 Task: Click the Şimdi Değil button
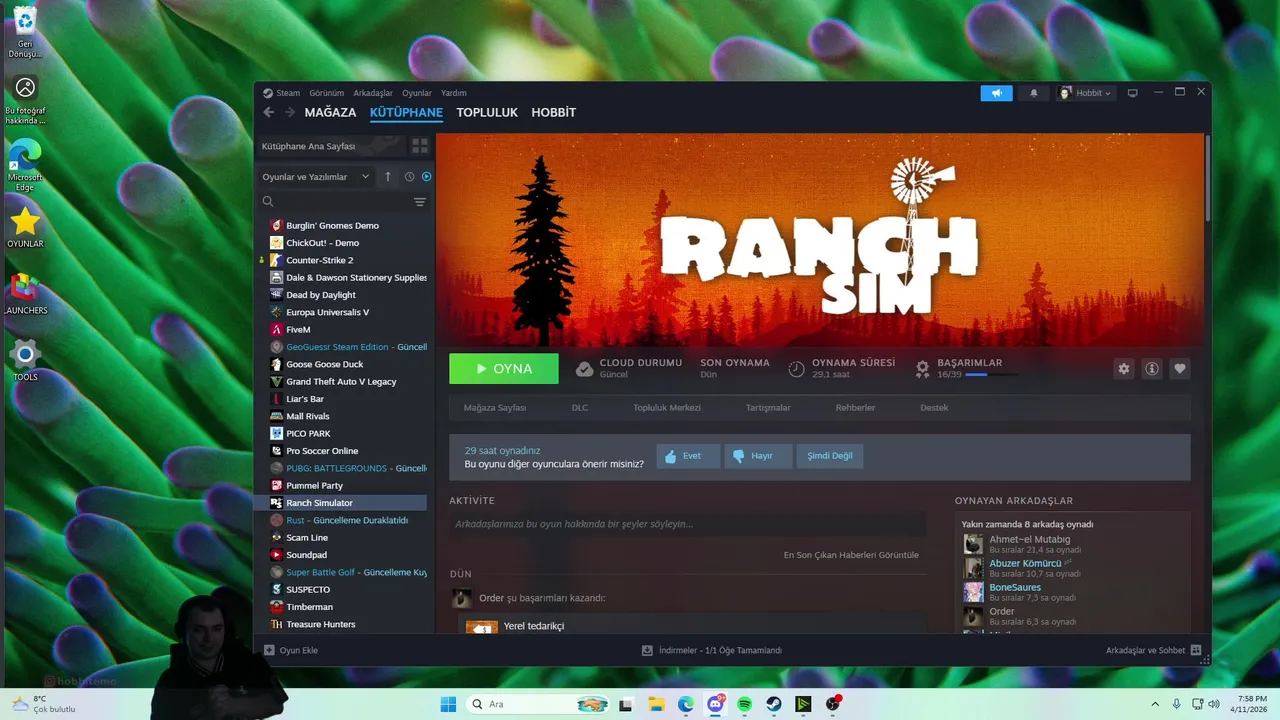[x=830, y=456]
